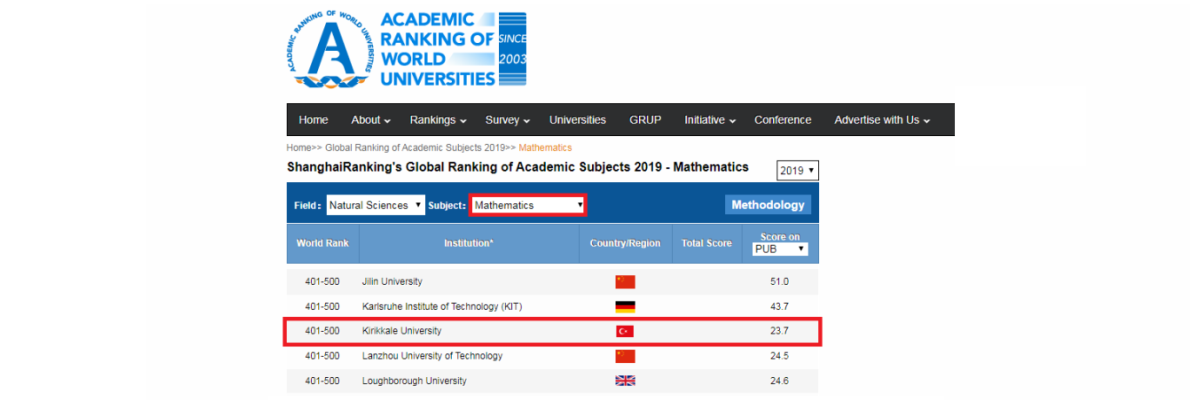Open the Advertise with Us menu
The width and height of the screenshot is (1200, 400).
tap(882, 120)
